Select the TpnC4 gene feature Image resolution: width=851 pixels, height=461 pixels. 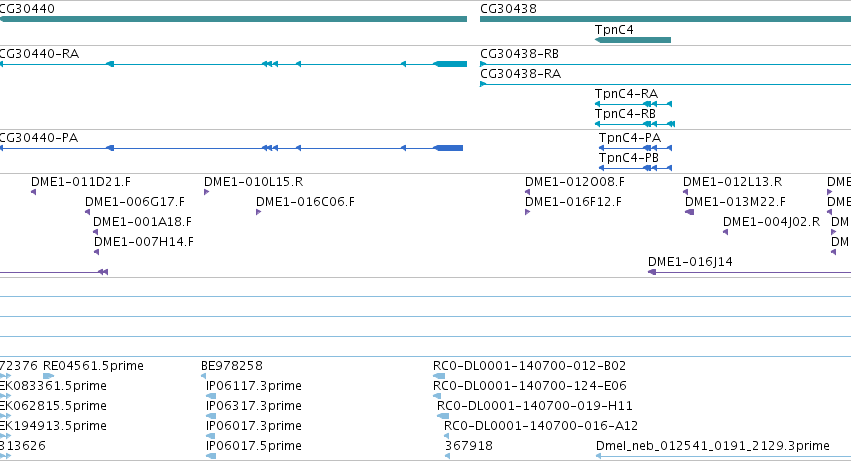633,40
